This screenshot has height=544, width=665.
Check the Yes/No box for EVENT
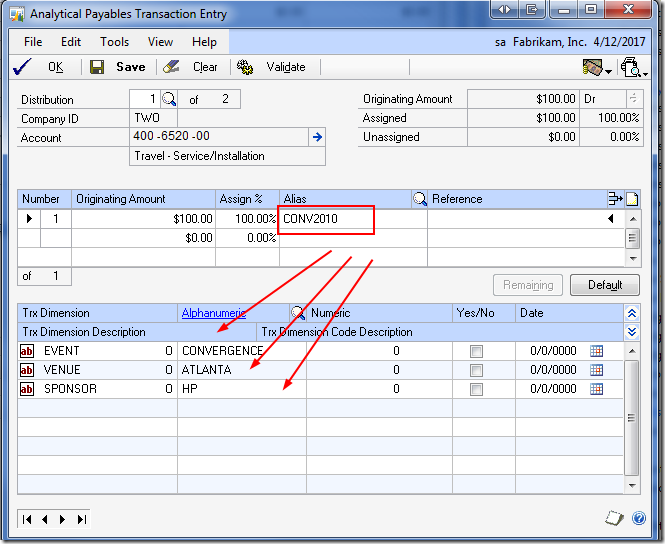[x=476, y=351]
